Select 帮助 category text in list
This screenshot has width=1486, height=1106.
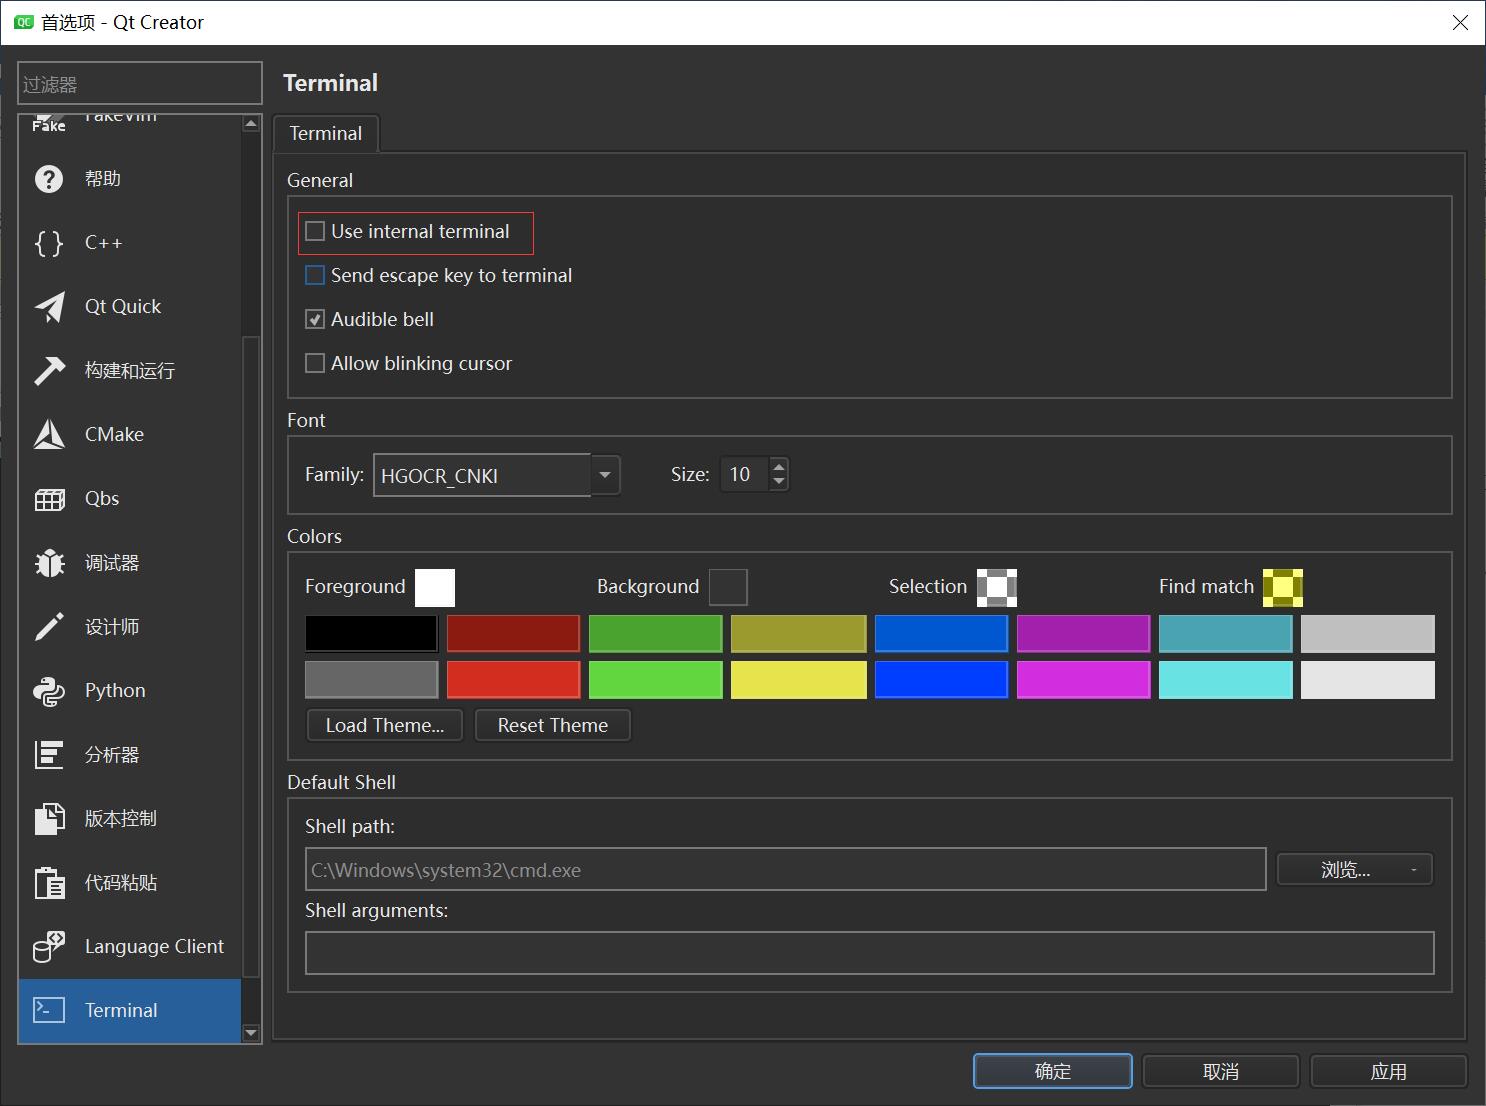[x=103, y=179]
